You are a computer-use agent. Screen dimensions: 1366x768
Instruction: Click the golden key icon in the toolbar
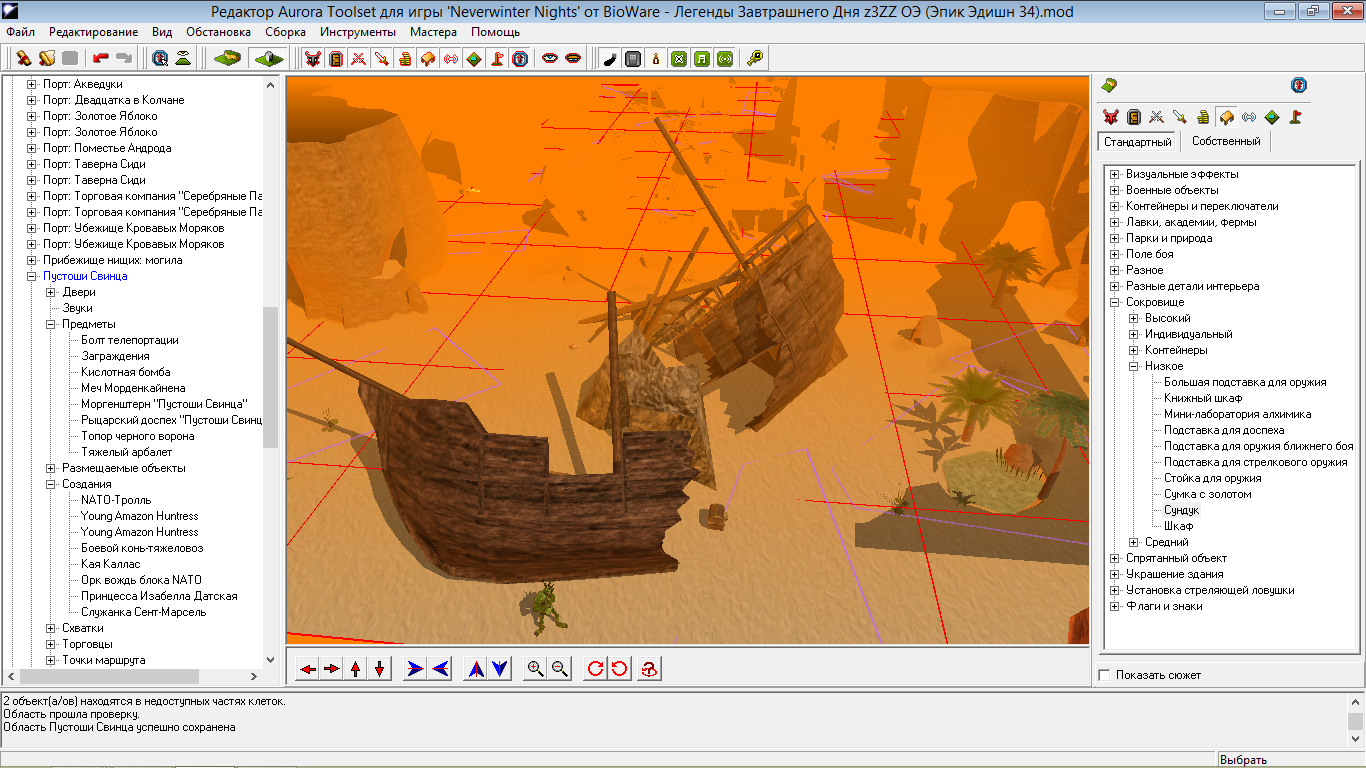755,59
